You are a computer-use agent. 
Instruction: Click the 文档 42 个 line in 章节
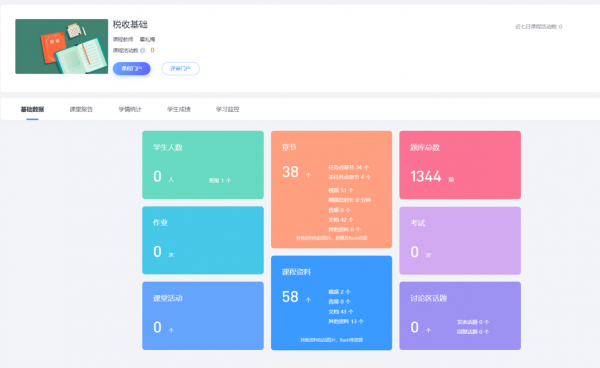click(341, 220)
